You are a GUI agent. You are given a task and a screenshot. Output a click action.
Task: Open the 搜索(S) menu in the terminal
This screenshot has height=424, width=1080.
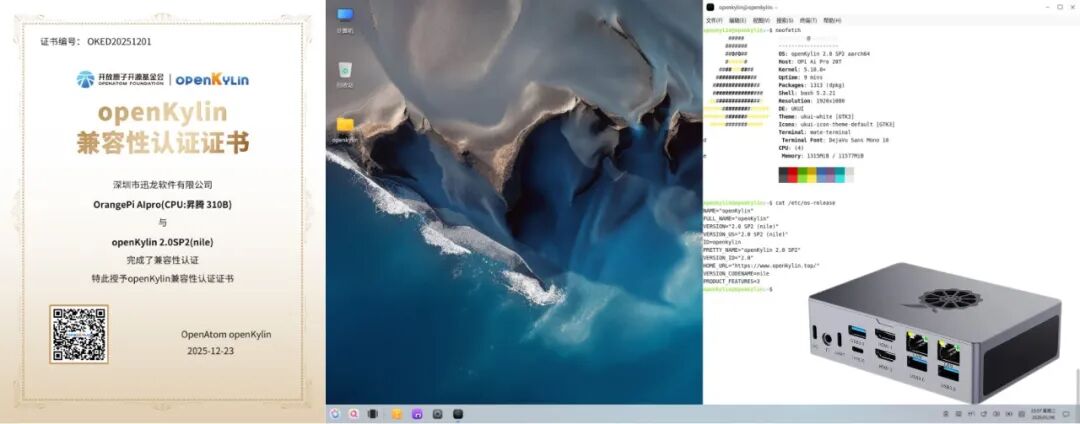(x=785, y=20)
